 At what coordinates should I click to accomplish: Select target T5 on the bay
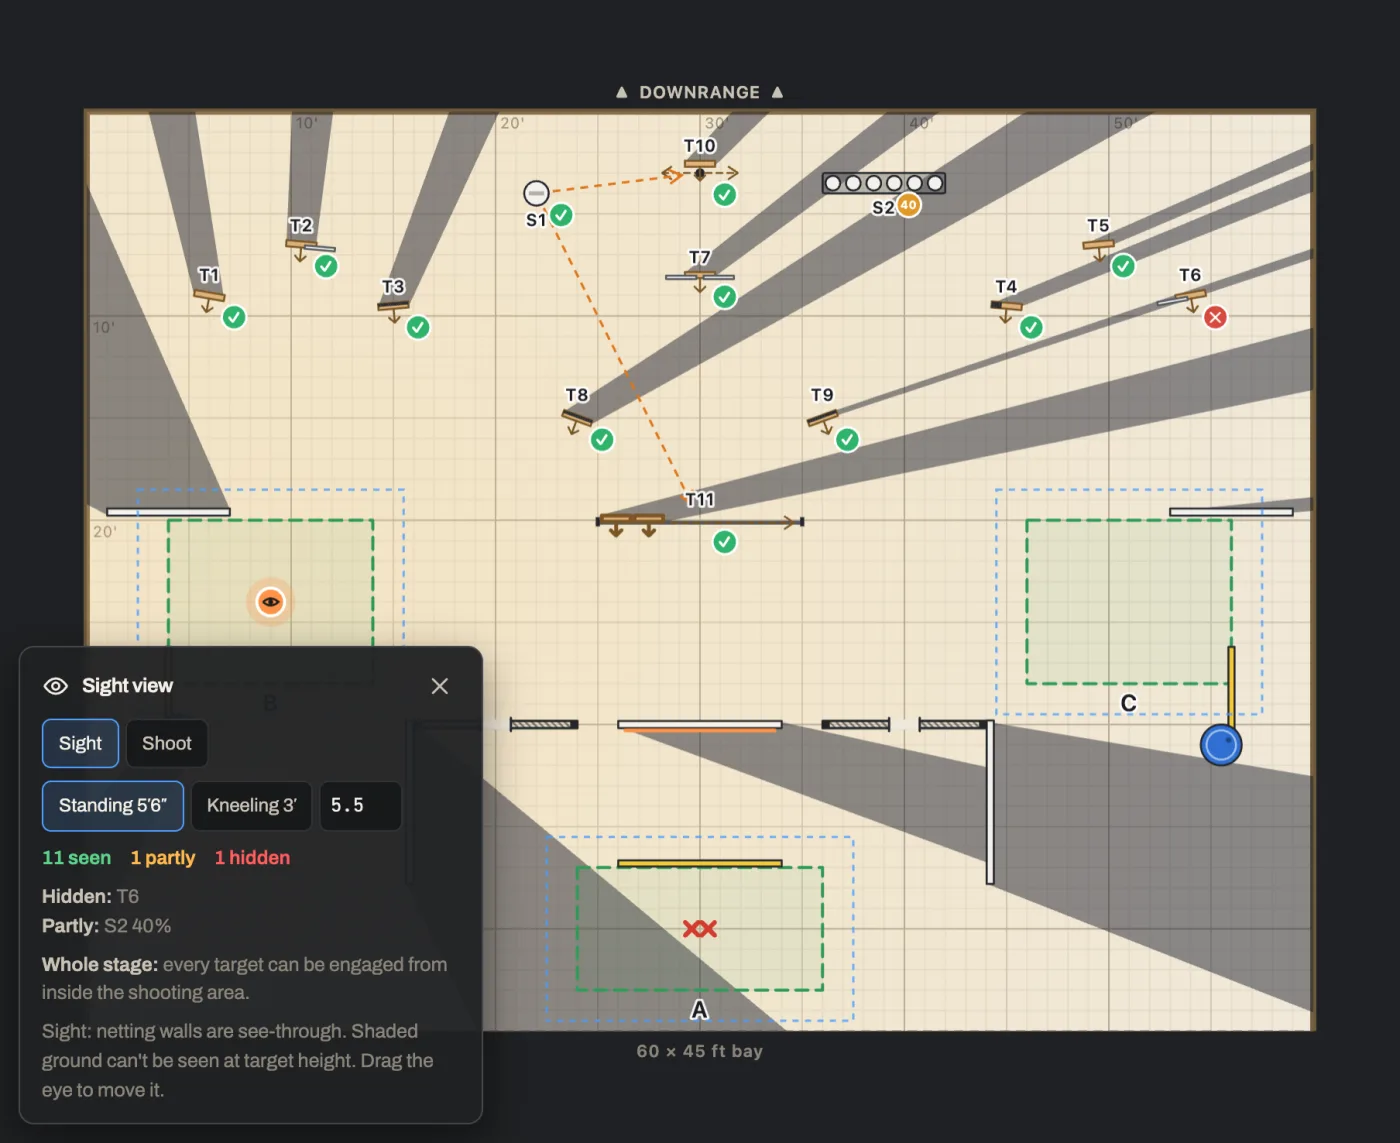click(x=1098, y=245)
